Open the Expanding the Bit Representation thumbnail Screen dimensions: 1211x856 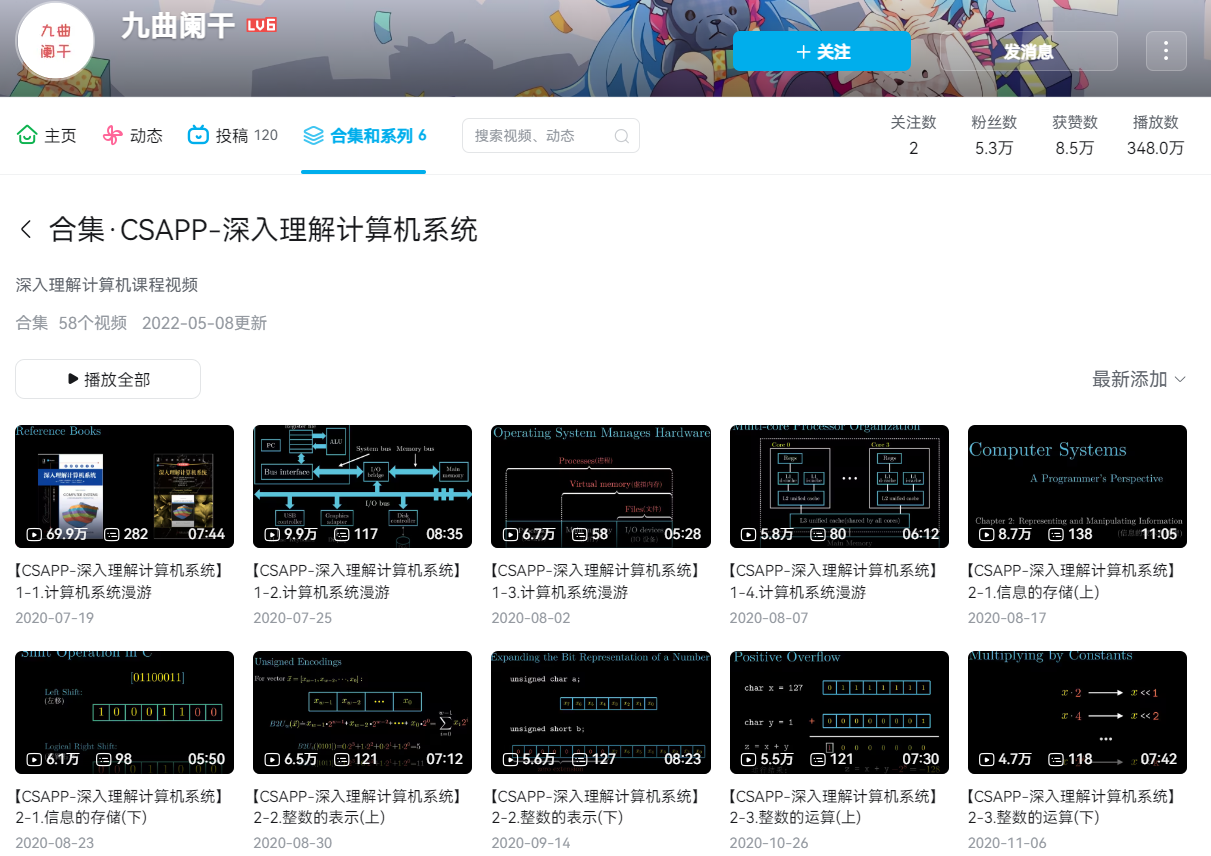point(601,712)
